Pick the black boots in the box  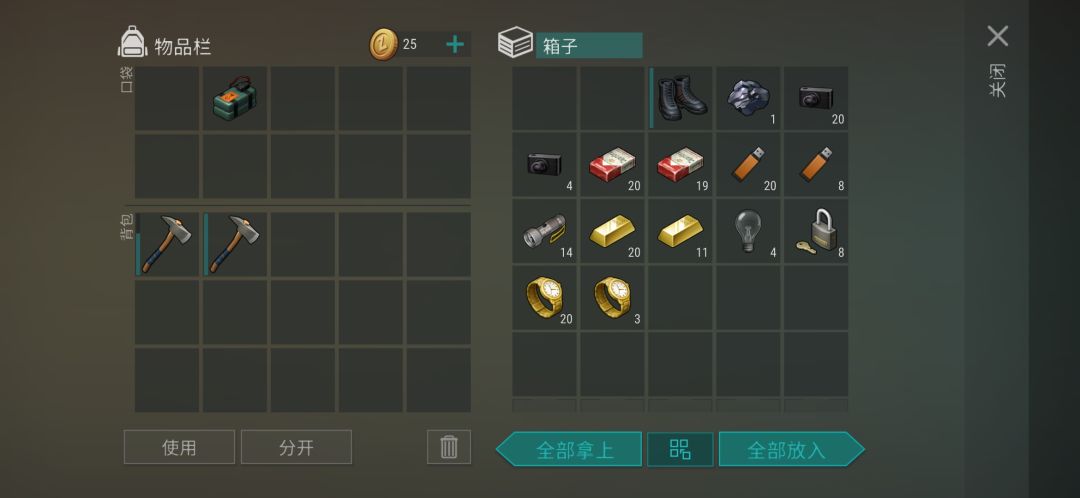[681, 98]
